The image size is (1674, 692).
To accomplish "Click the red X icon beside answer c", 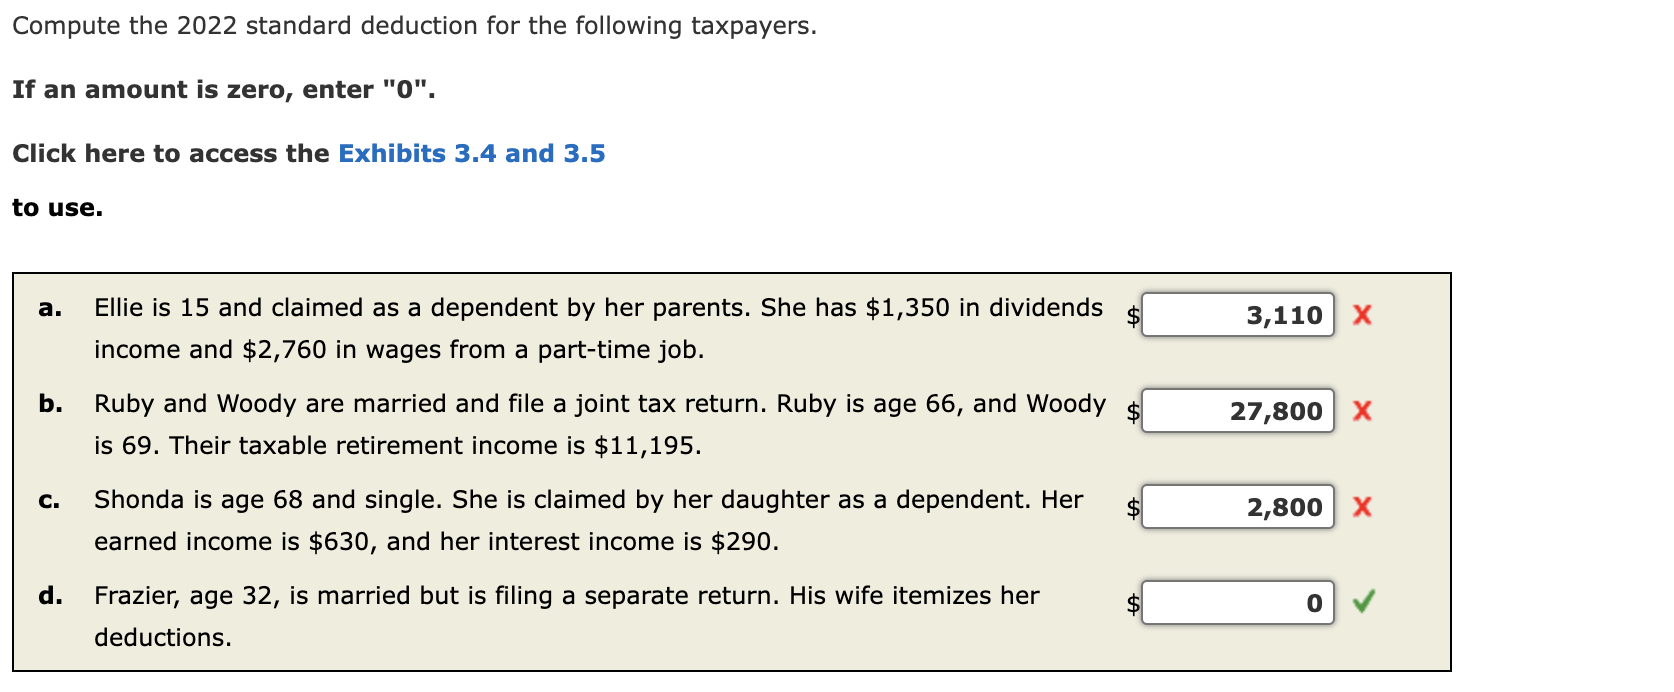I will [x=1364, y=507].
